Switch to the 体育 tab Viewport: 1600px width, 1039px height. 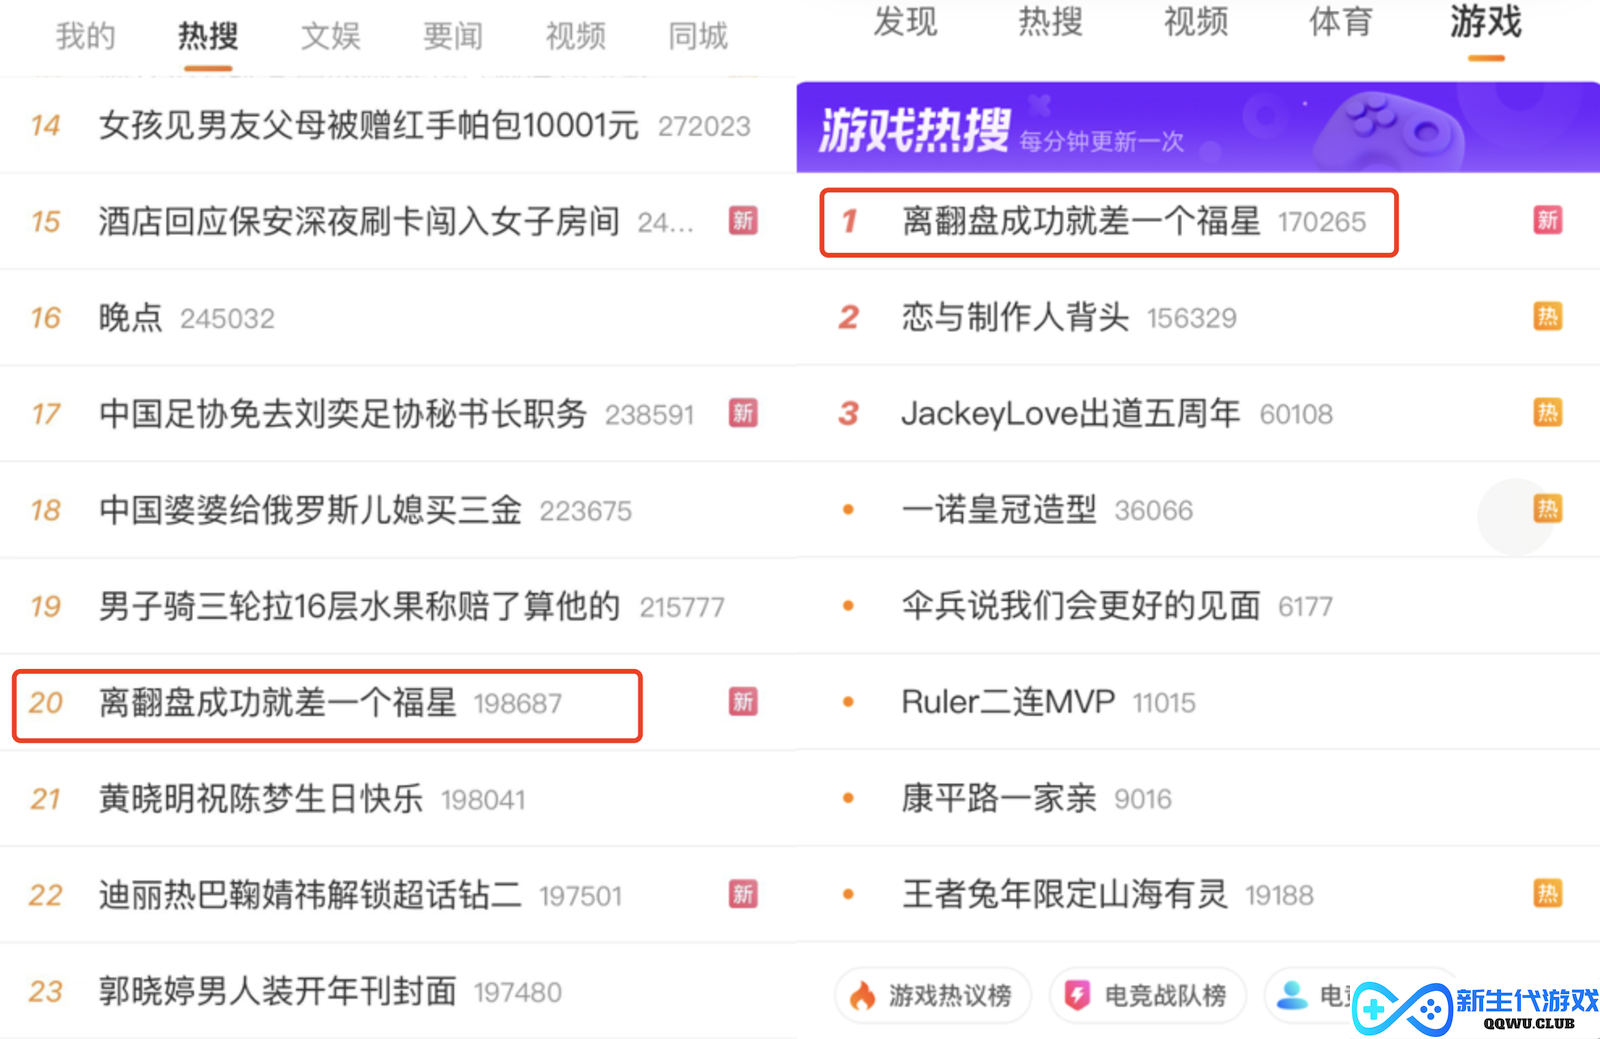(x=1340, y=21)
